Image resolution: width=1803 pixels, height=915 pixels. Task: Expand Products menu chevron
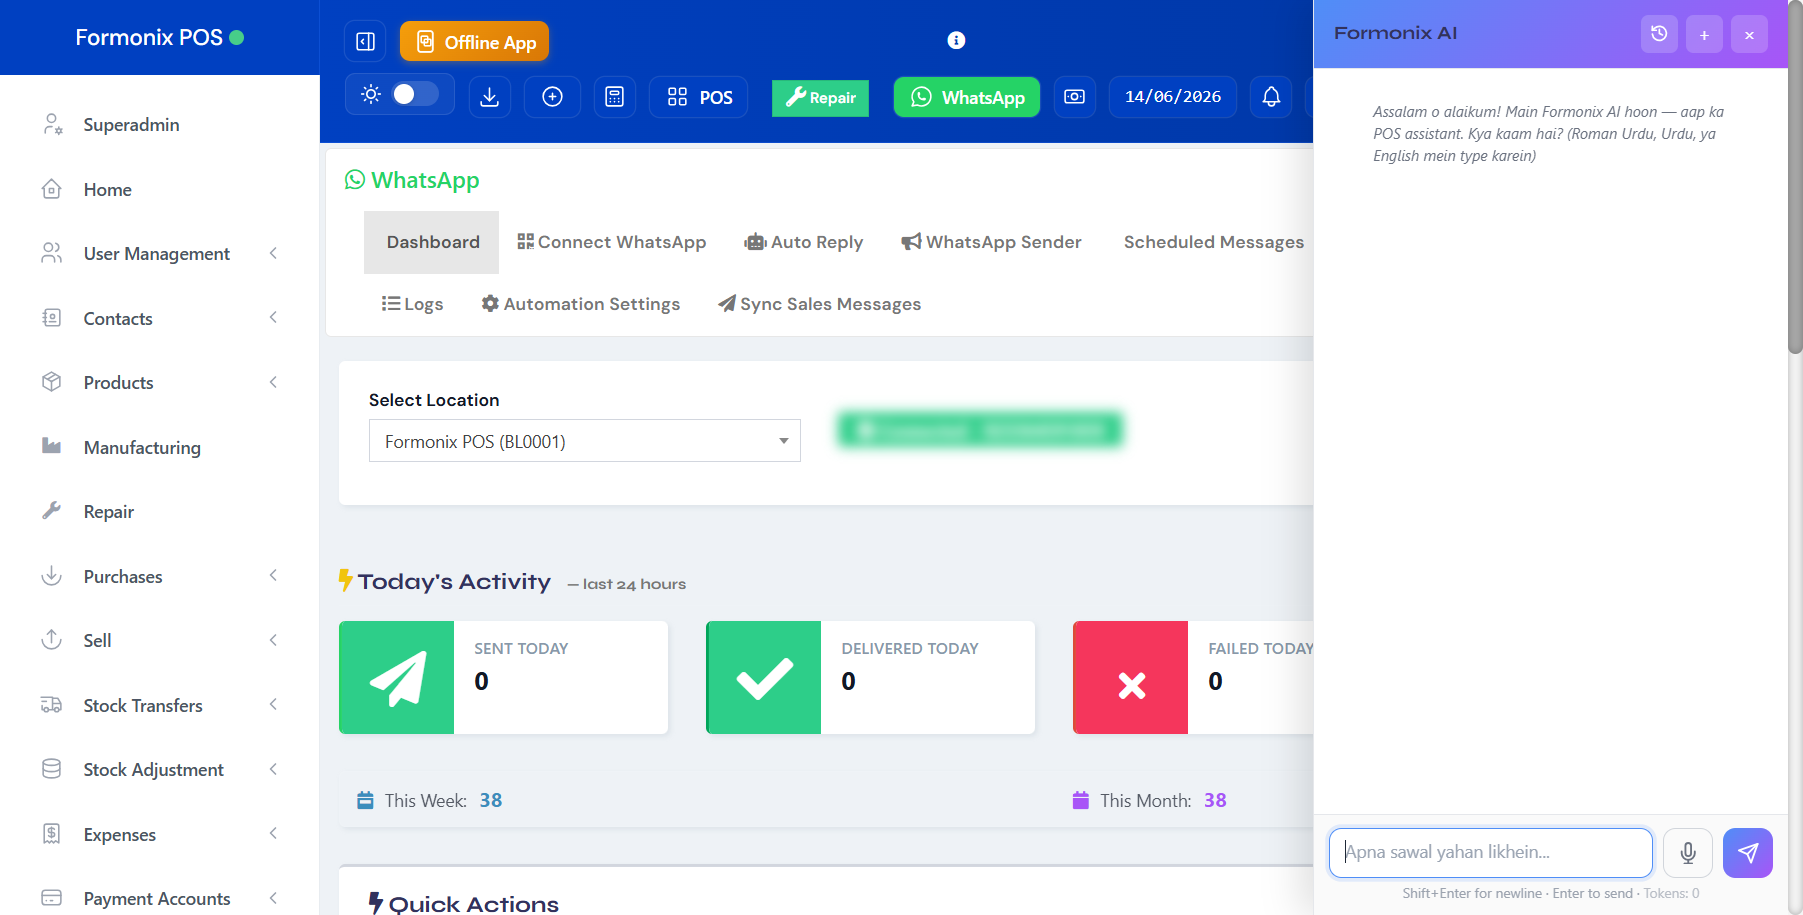click(x=273, y=382)
